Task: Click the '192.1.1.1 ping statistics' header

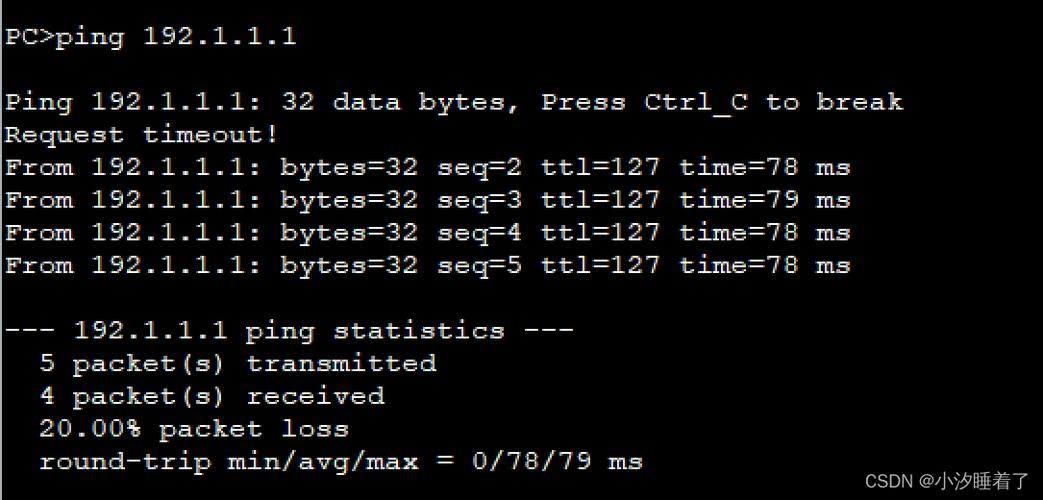Action: pyautogui.click(x=289, y=330)
